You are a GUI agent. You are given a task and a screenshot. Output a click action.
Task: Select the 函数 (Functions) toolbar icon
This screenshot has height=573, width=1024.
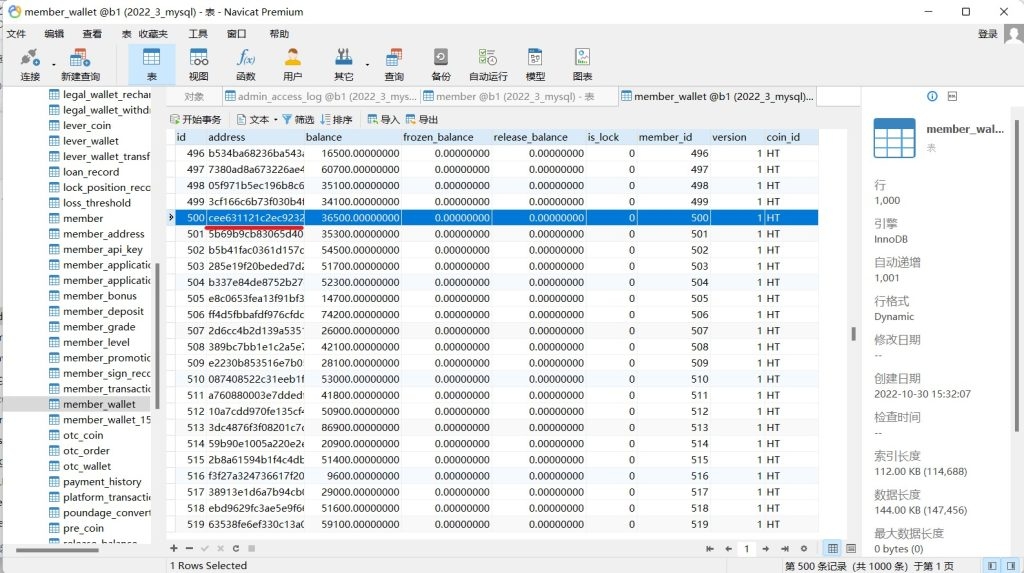[x=246, y=64]
